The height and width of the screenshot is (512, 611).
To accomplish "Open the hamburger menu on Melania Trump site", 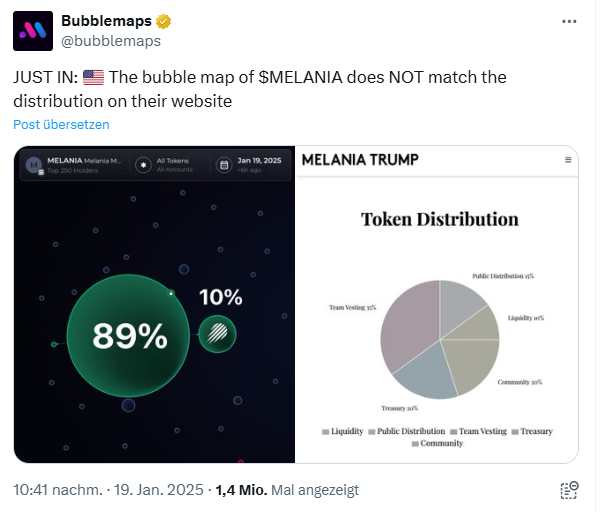I will click(x=568, y=160).
